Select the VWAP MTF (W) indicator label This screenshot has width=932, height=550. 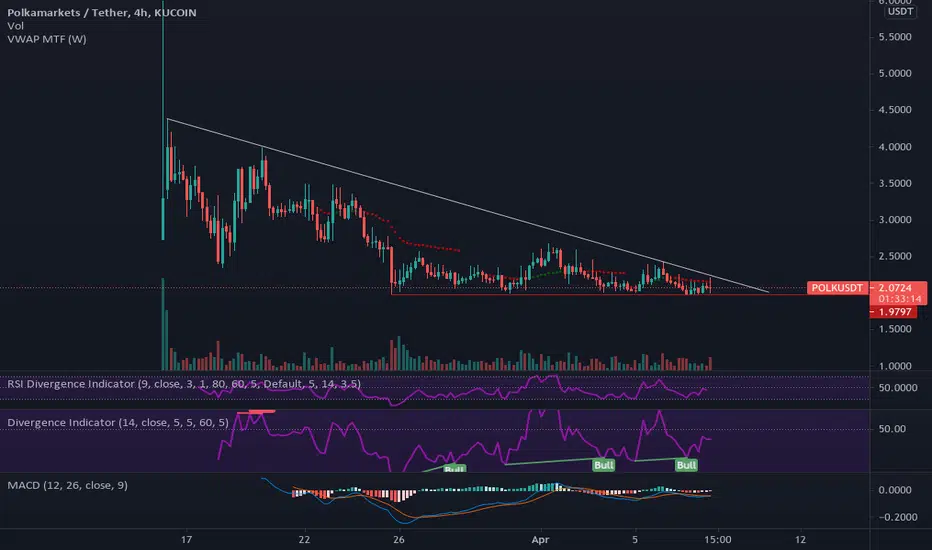click(x=47, y=39)
